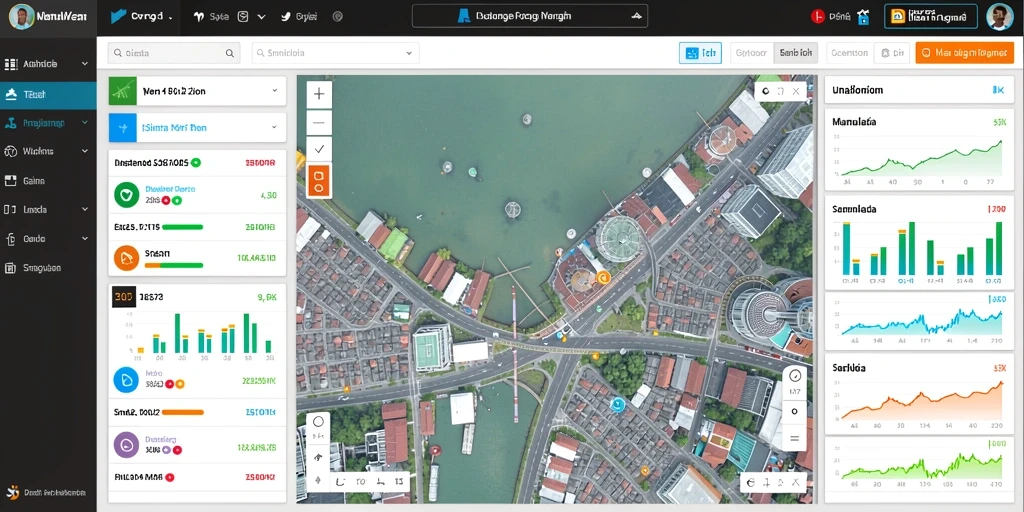Click the blue logo icon beside Cvngd

click(119, 17)
